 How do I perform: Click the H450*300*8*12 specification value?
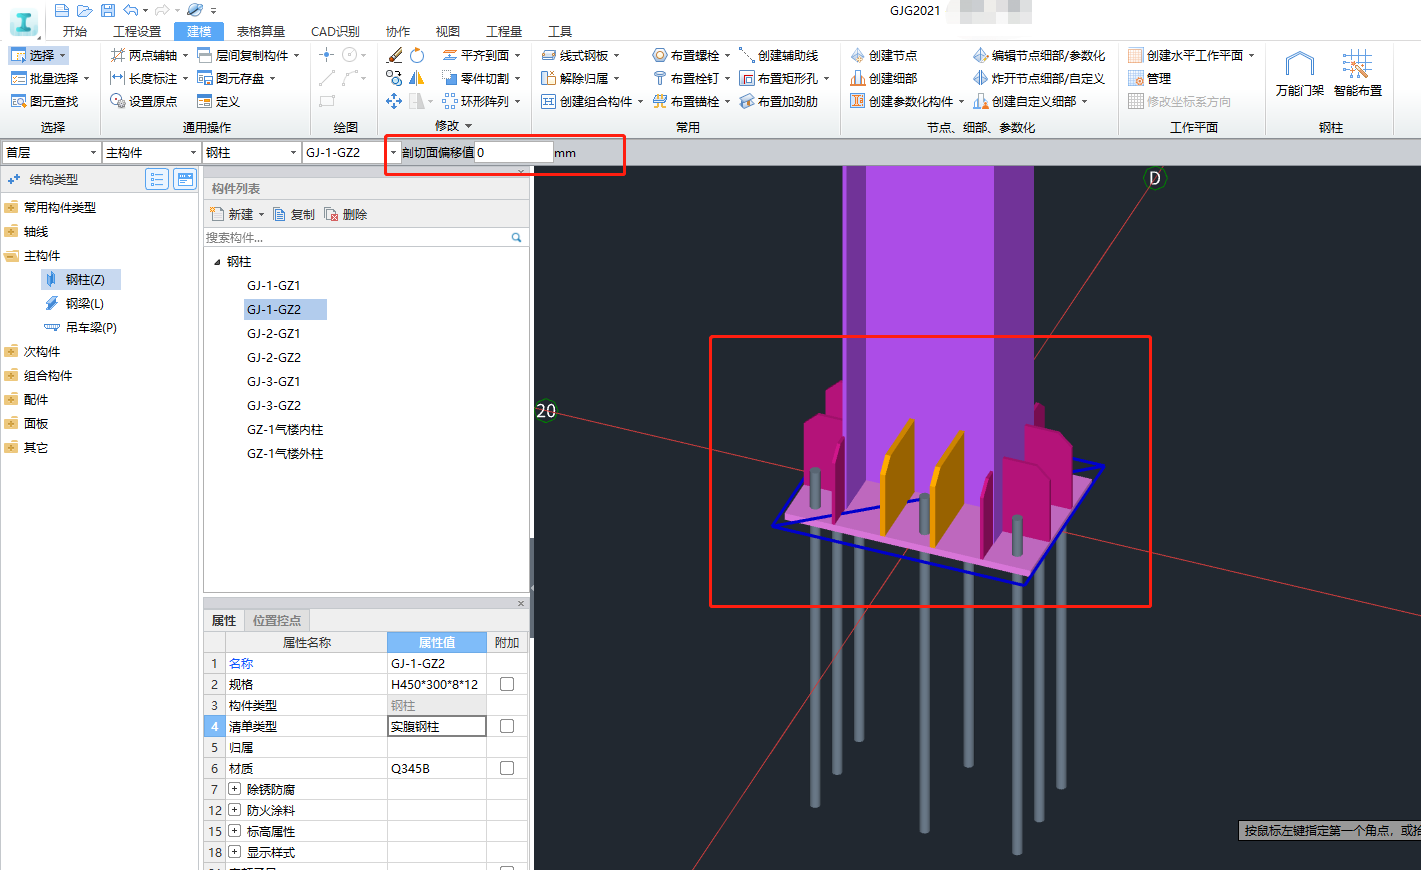pyautogui.click(x=436, y=684)
